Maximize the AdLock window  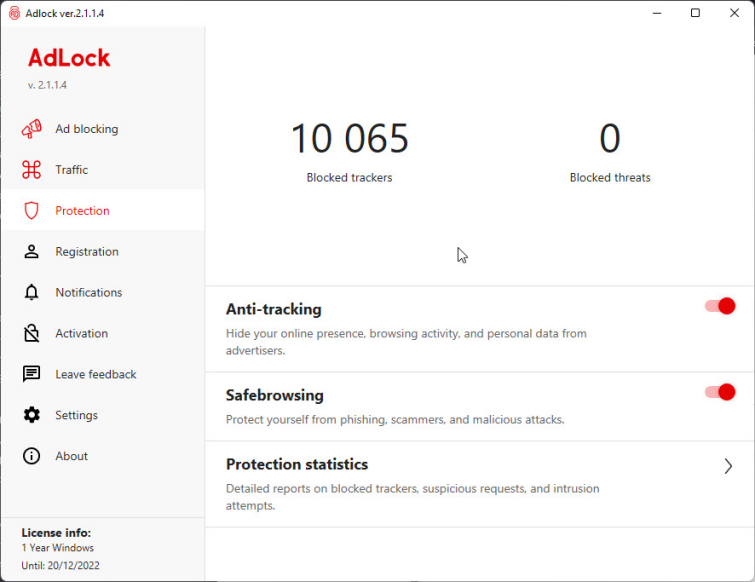[695, 13]
